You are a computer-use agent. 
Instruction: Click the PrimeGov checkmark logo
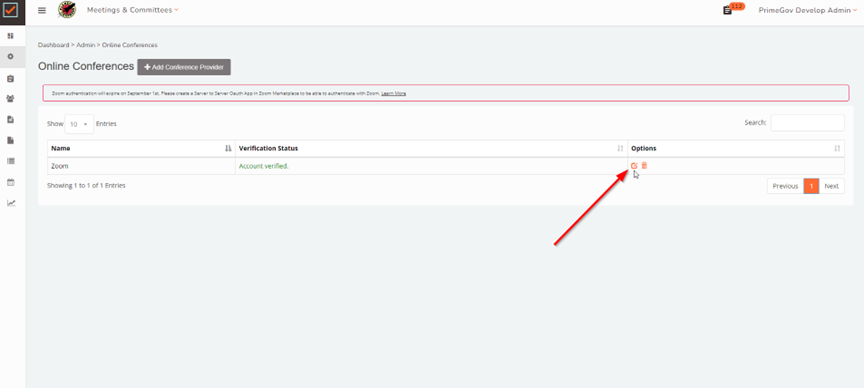10,10
